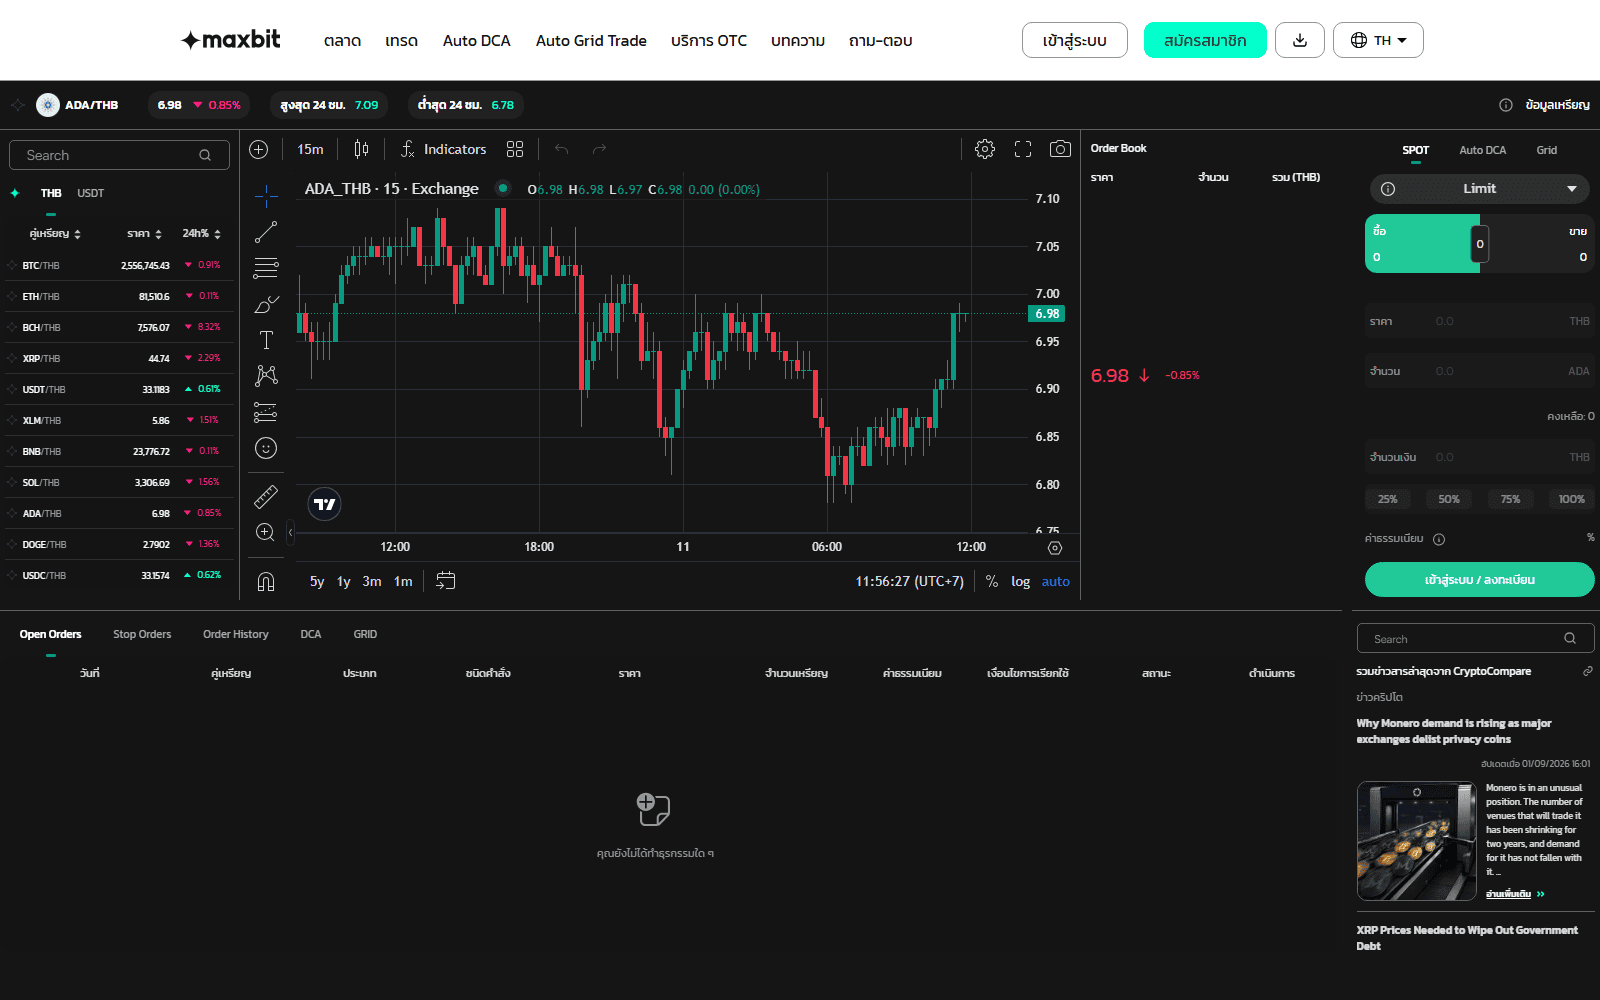
Task: Set chart range to 1y
Action: tap(343, 581)
